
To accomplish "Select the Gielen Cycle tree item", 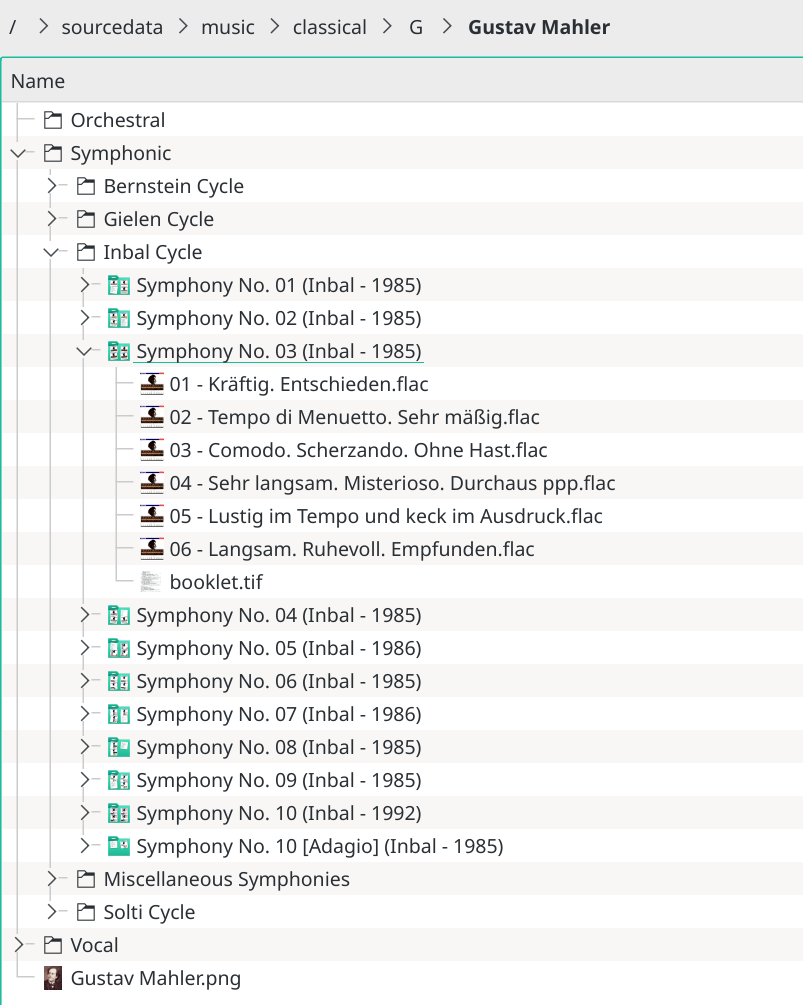I will pos(160,219).
